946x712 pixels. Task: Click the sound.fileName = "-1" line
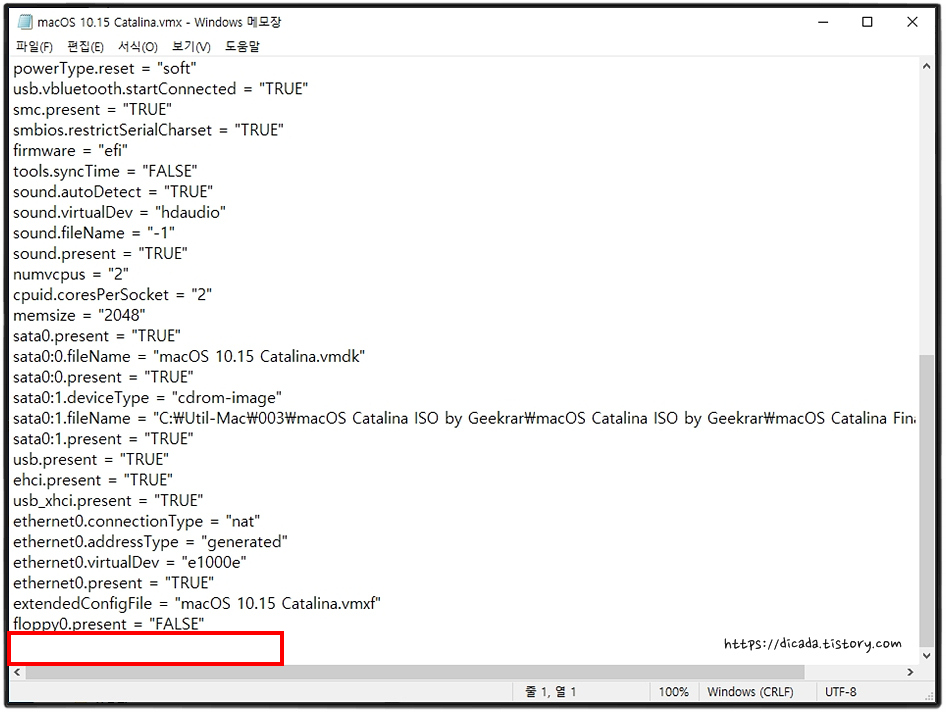click(x=94, y=233)
